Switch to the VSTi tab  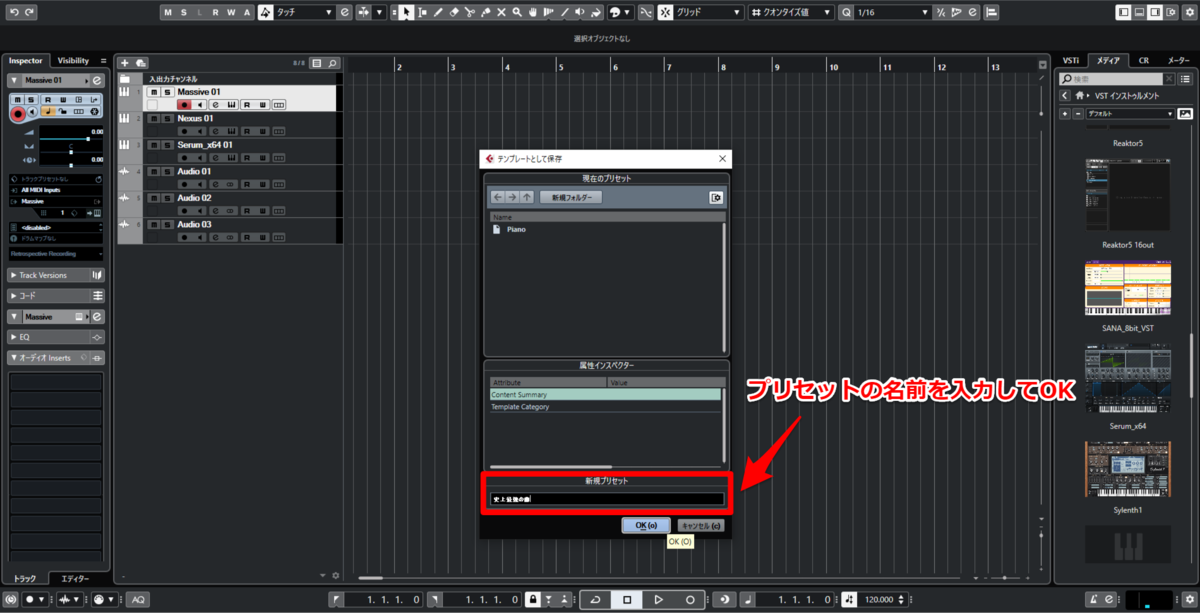coord(1071,60)
